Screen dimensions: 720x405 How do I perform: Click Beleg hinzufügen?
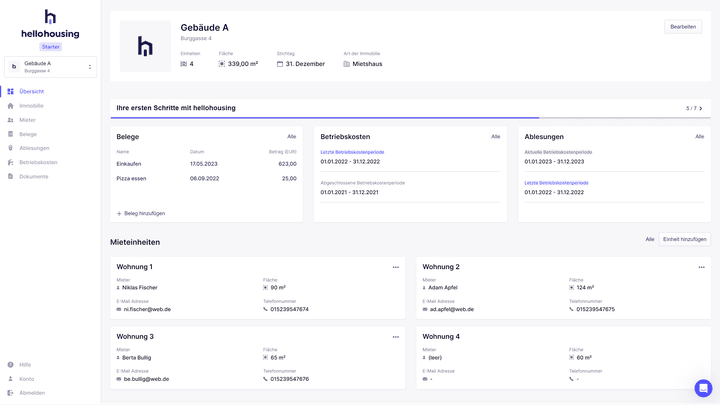pos(141,214)
